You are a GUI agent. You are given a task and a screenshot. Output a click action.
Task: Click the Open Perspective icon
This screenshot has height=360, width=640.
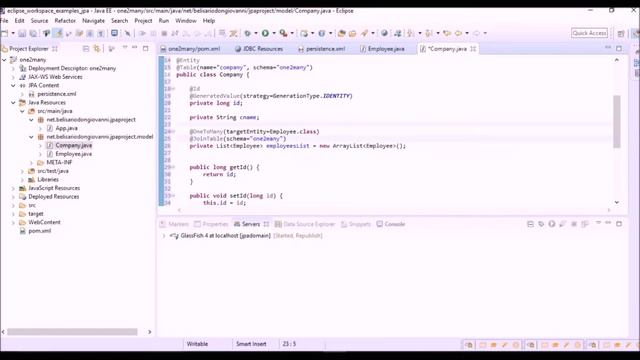point(621,33)
